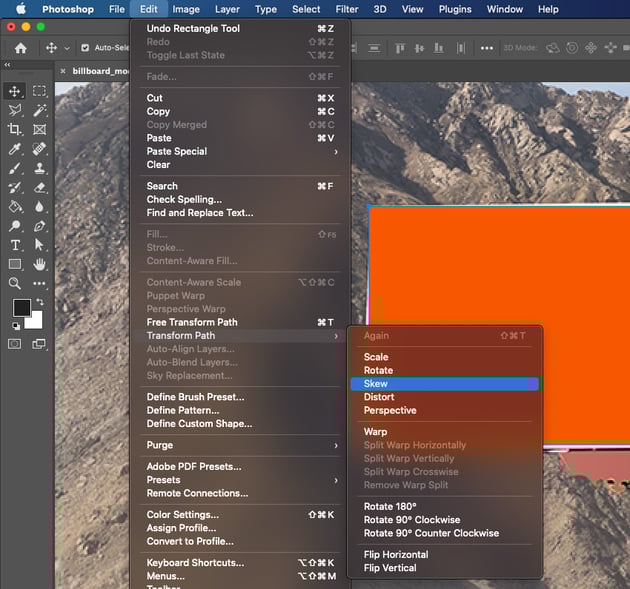
Task: Toggle Quick Mask mode
Action: tap(15, 344)
